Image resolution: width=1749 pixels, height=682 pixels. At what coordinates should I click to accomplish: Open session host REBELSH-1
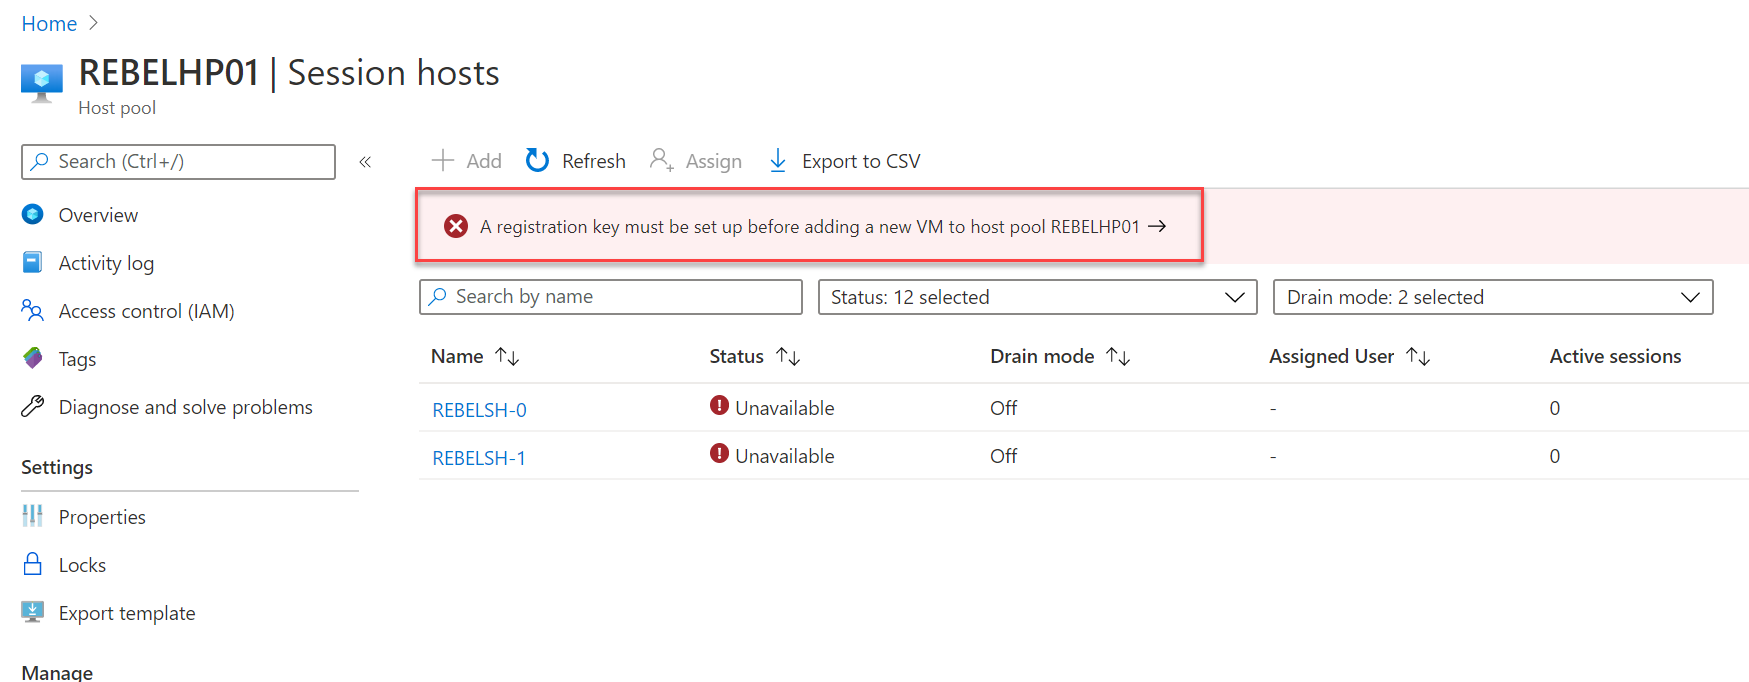(479, 458)
